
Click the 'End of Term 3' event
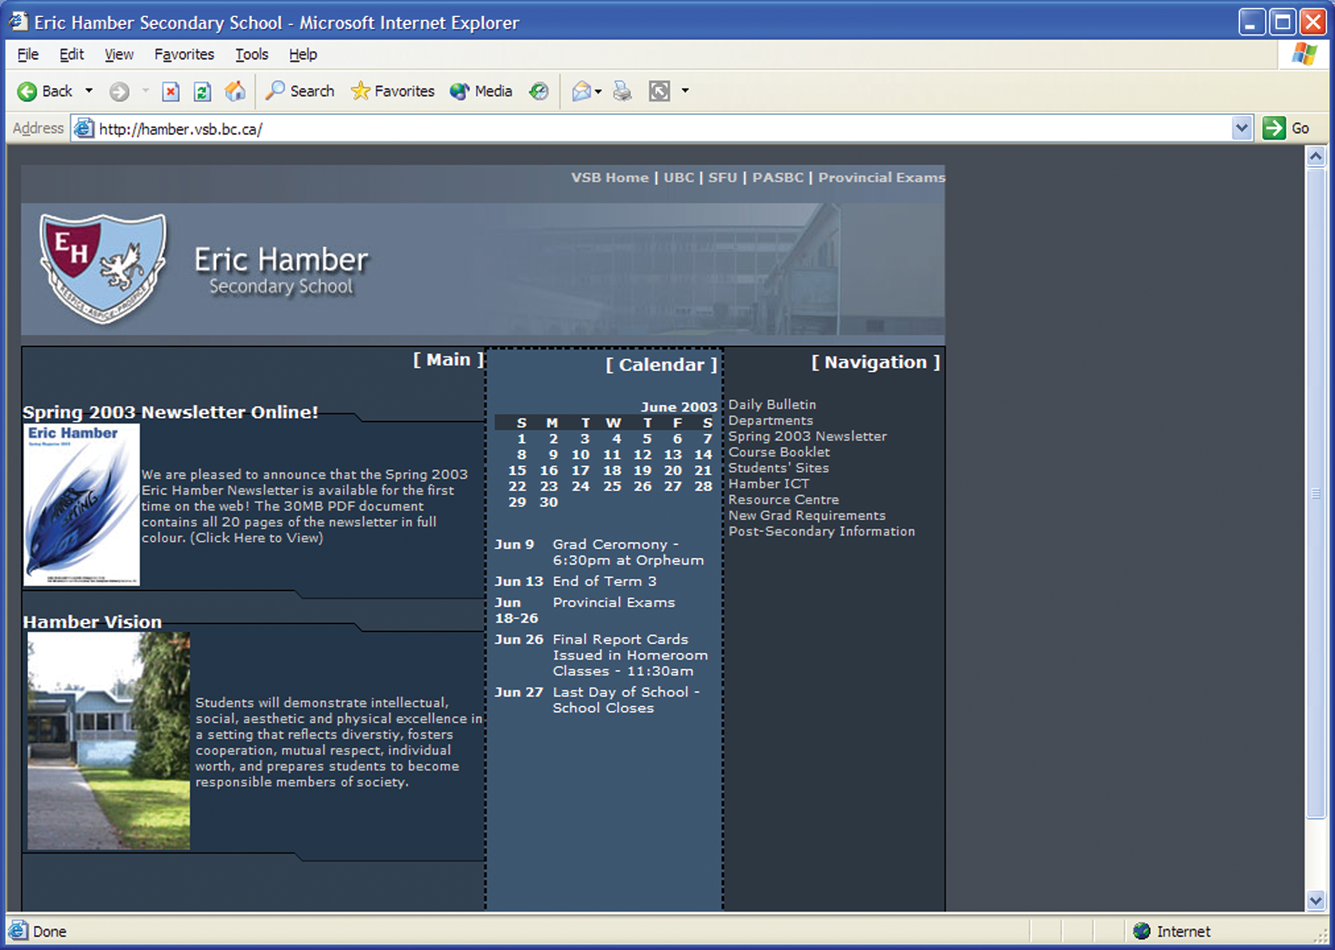tap(605, 581)
